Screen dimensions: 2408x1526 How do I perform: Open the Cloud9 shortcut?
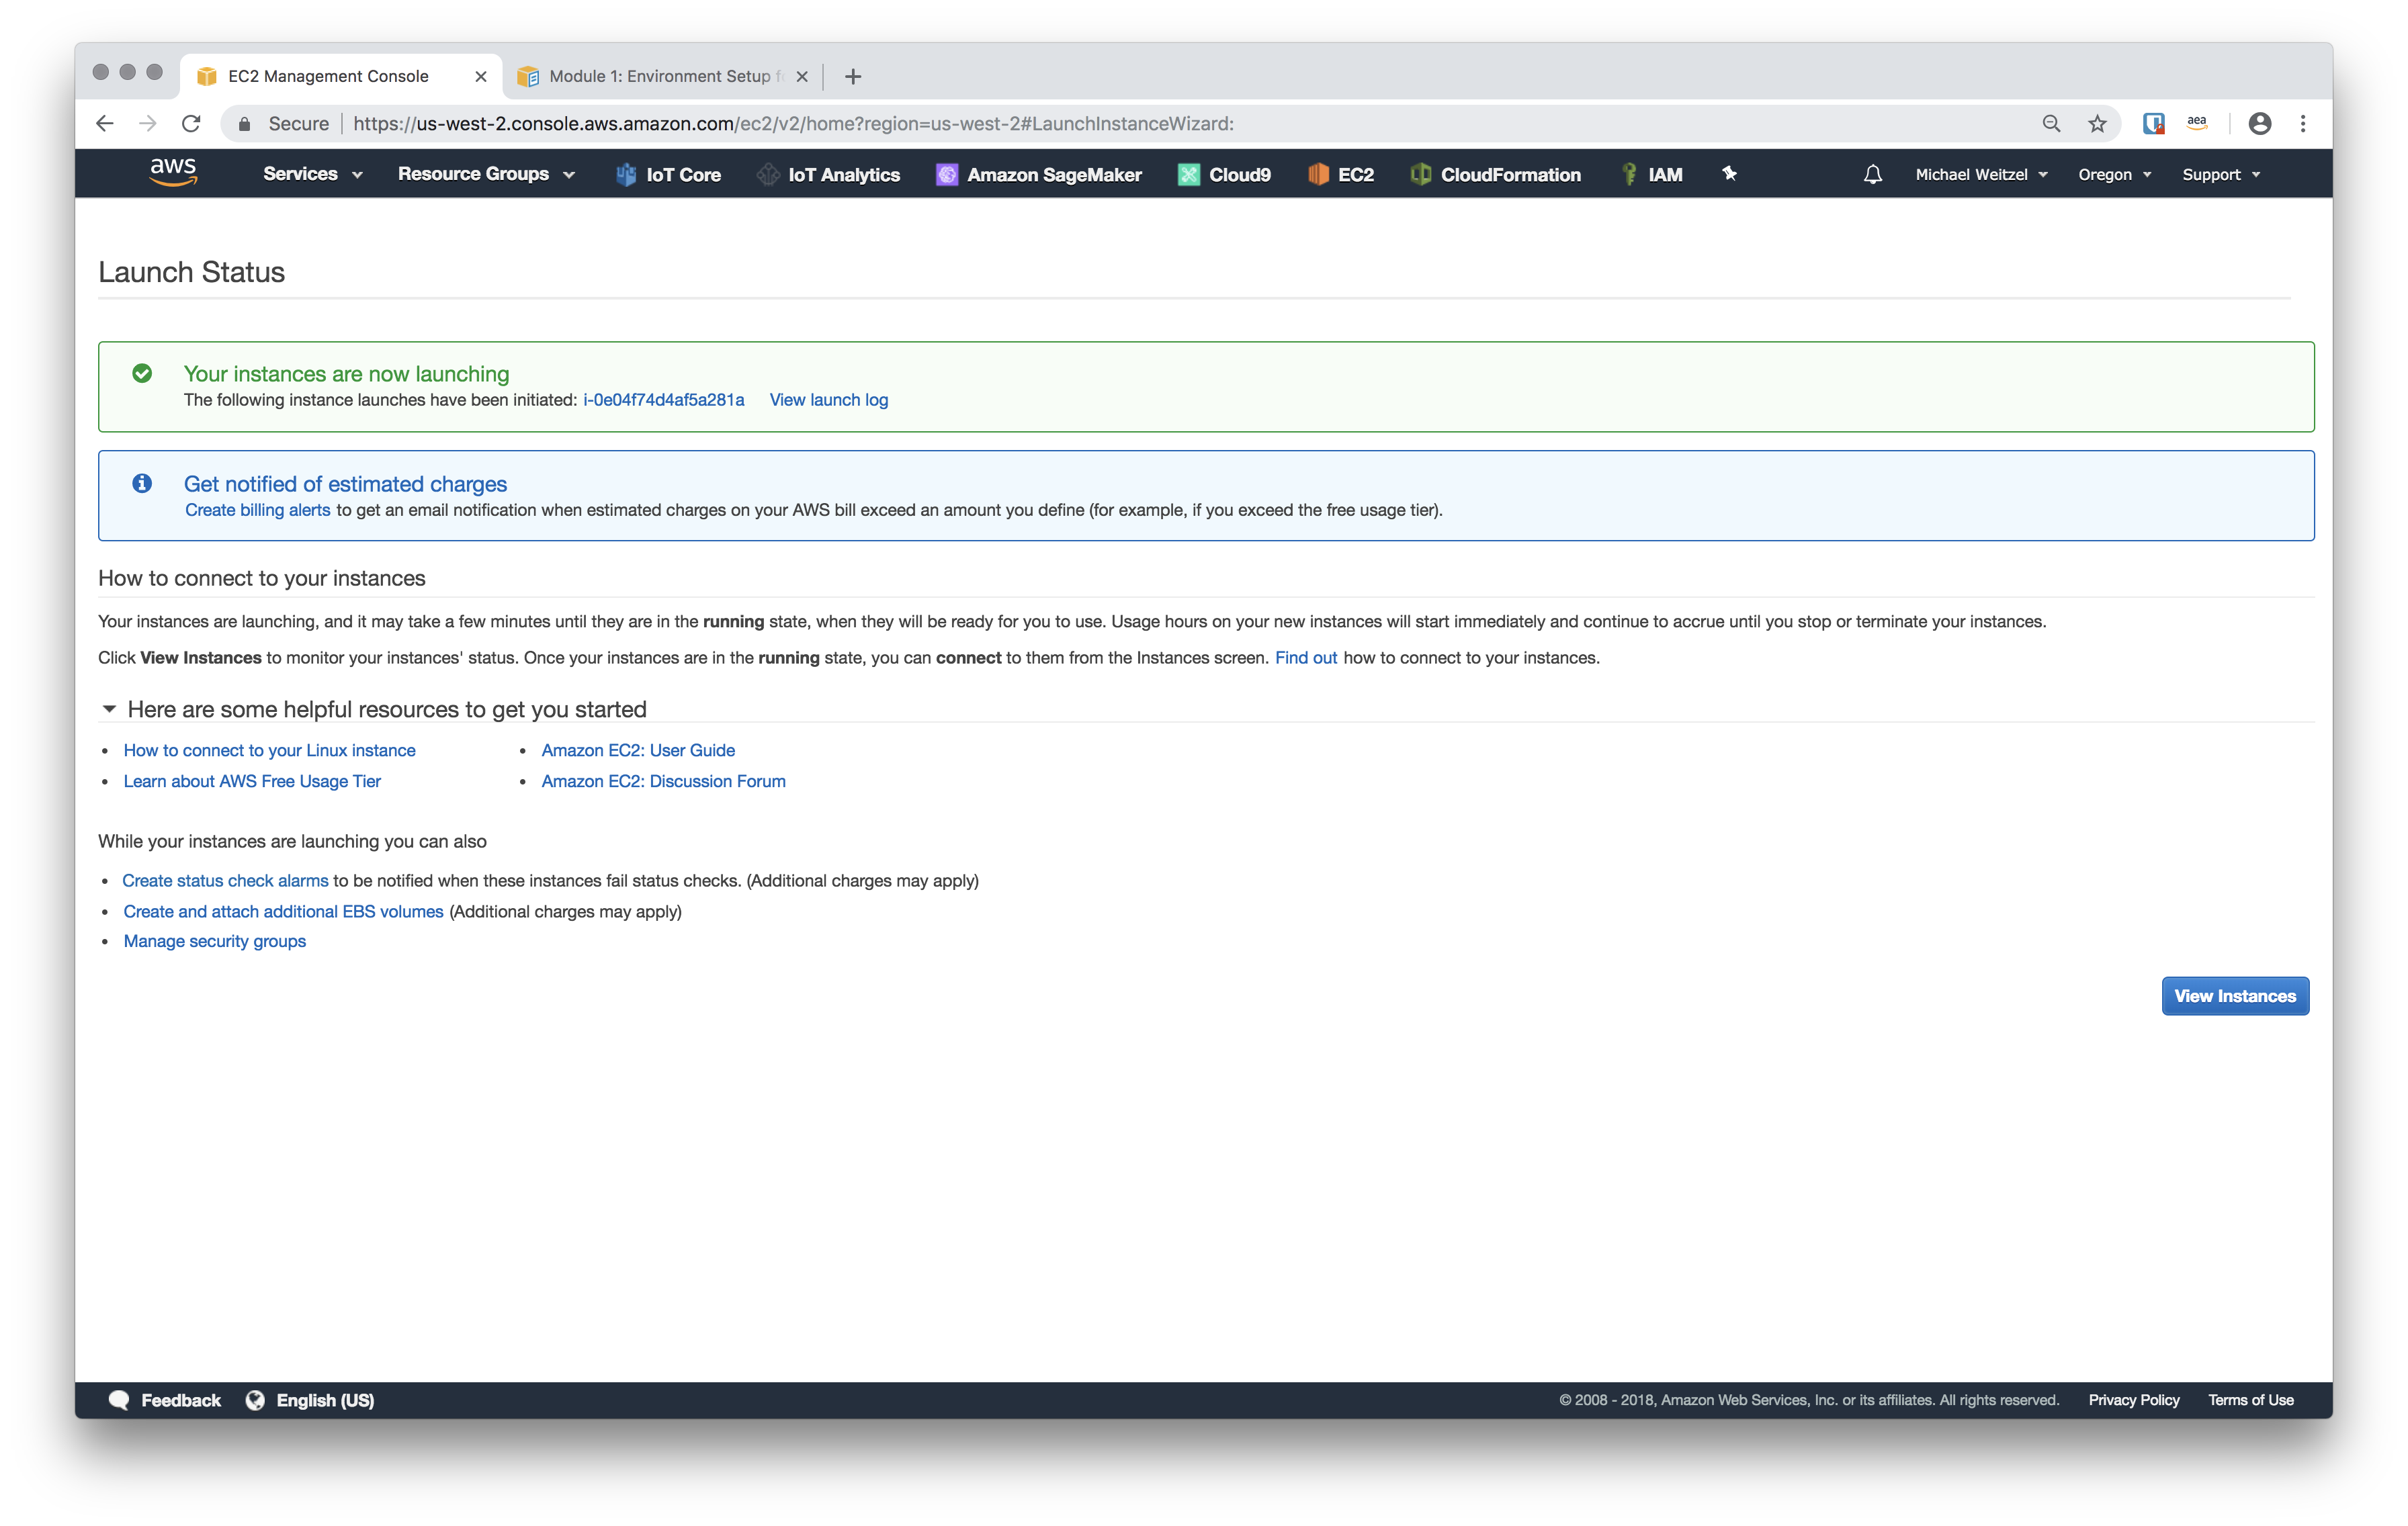tap(1224, 174)
